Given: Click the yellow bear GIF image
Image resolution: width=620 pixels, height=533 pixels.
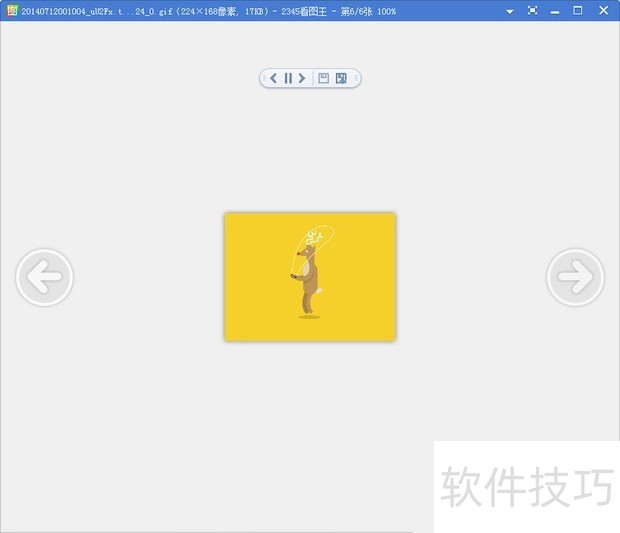Looking at the screenshot, I should point(310,276).
